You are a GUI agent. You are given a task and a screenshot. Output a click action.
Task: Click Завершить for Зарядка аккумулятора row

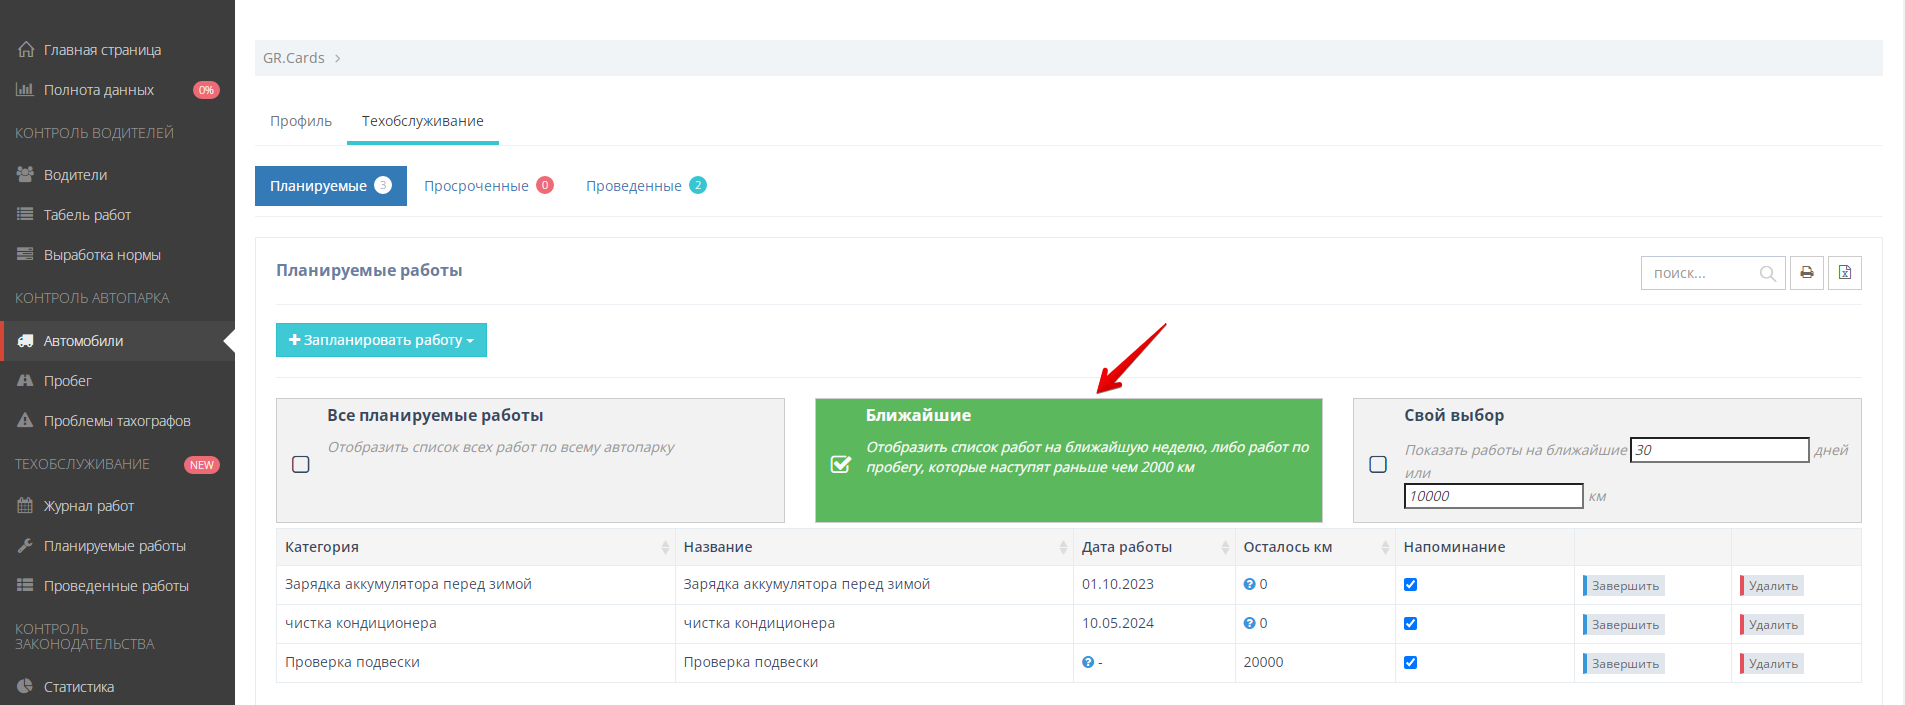click(1624, 586)
